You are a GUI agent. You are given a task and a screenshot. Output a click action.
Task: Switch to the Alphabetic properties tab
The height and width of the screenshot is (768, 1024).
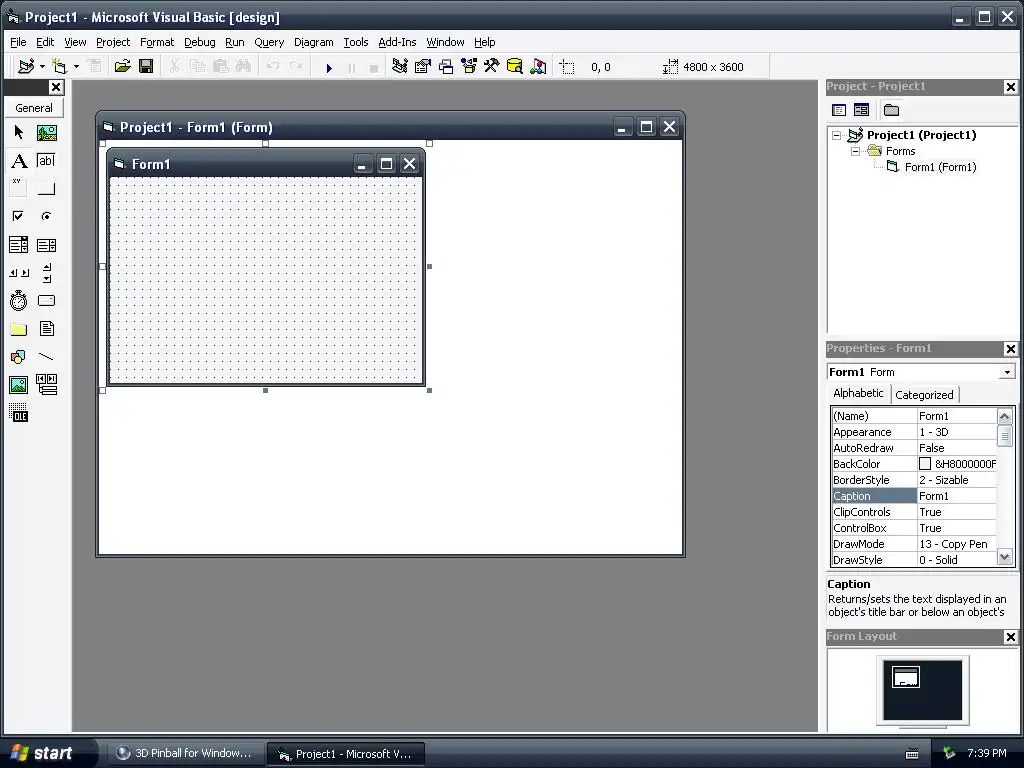(858, 393)
